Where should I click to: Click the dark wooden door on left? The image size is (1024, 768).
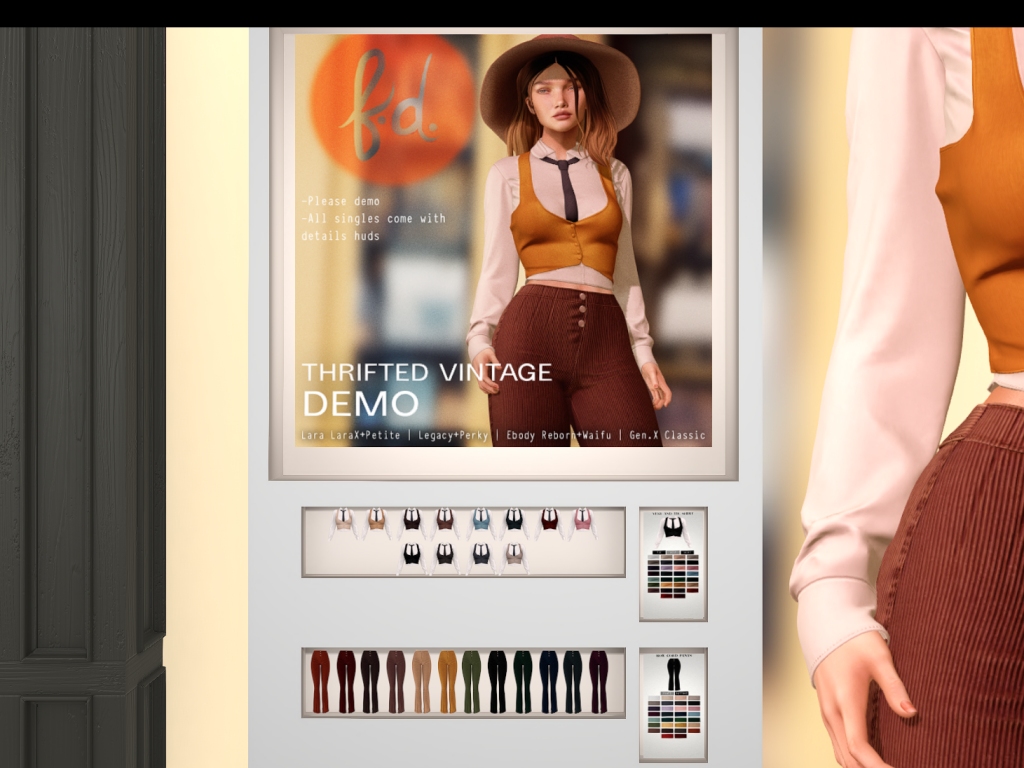[82, 380]
